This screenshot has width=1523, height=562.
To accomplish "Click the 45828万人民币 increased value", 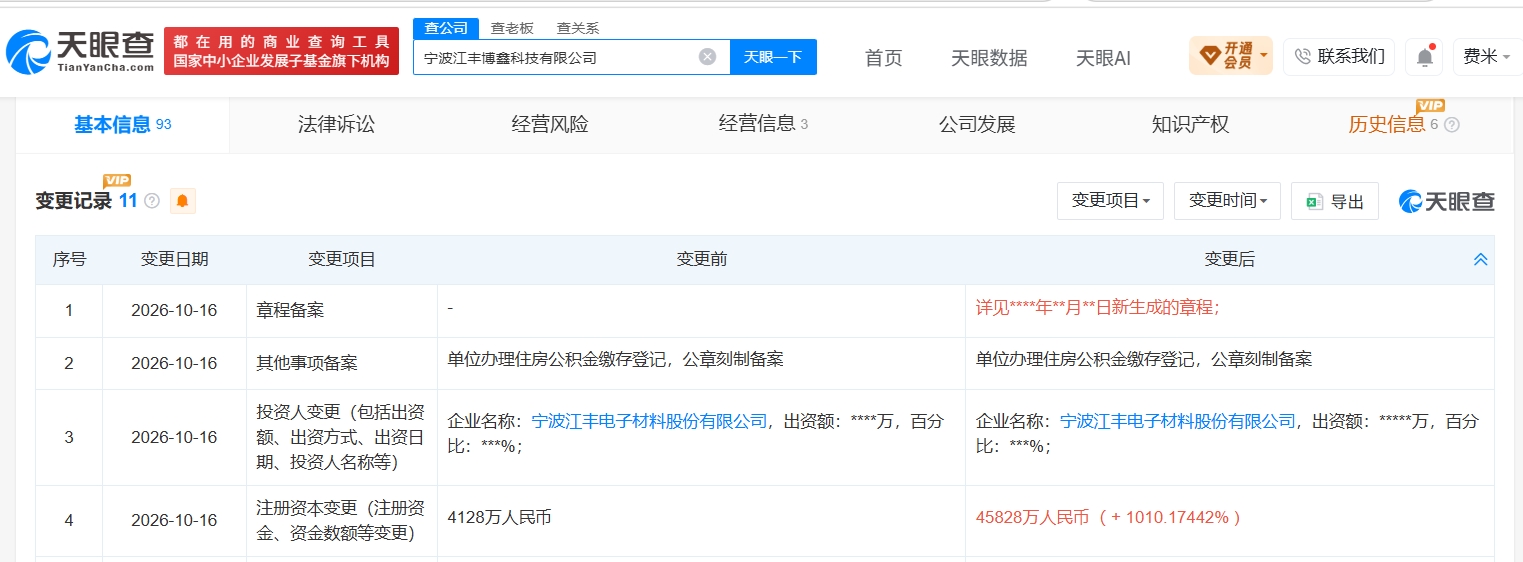I will [x=1109, y=517].
